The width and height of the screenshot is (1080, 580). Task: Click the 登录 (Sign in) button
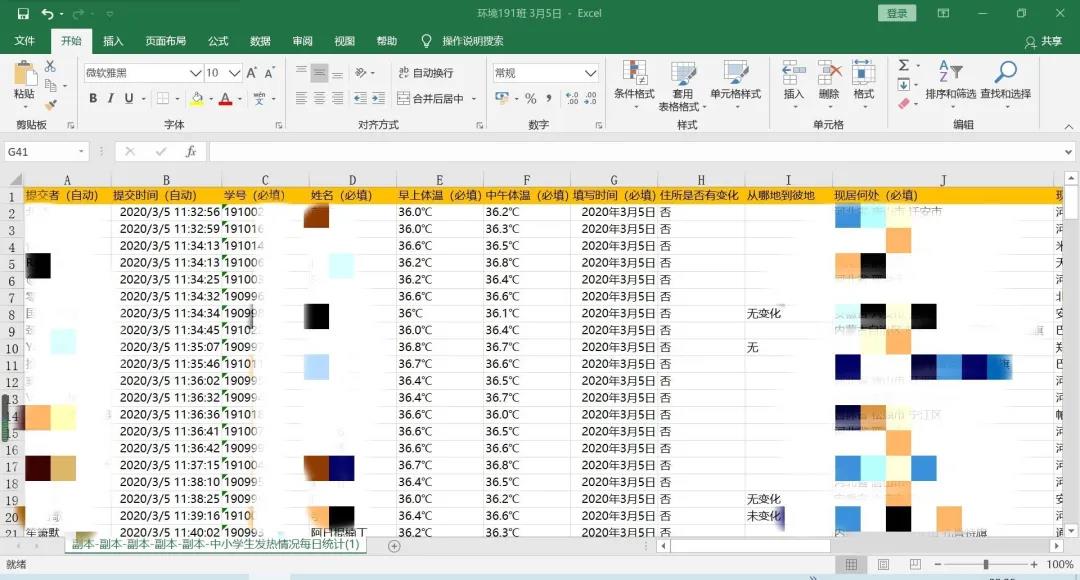pyautogui.click(x=896, y=14)
